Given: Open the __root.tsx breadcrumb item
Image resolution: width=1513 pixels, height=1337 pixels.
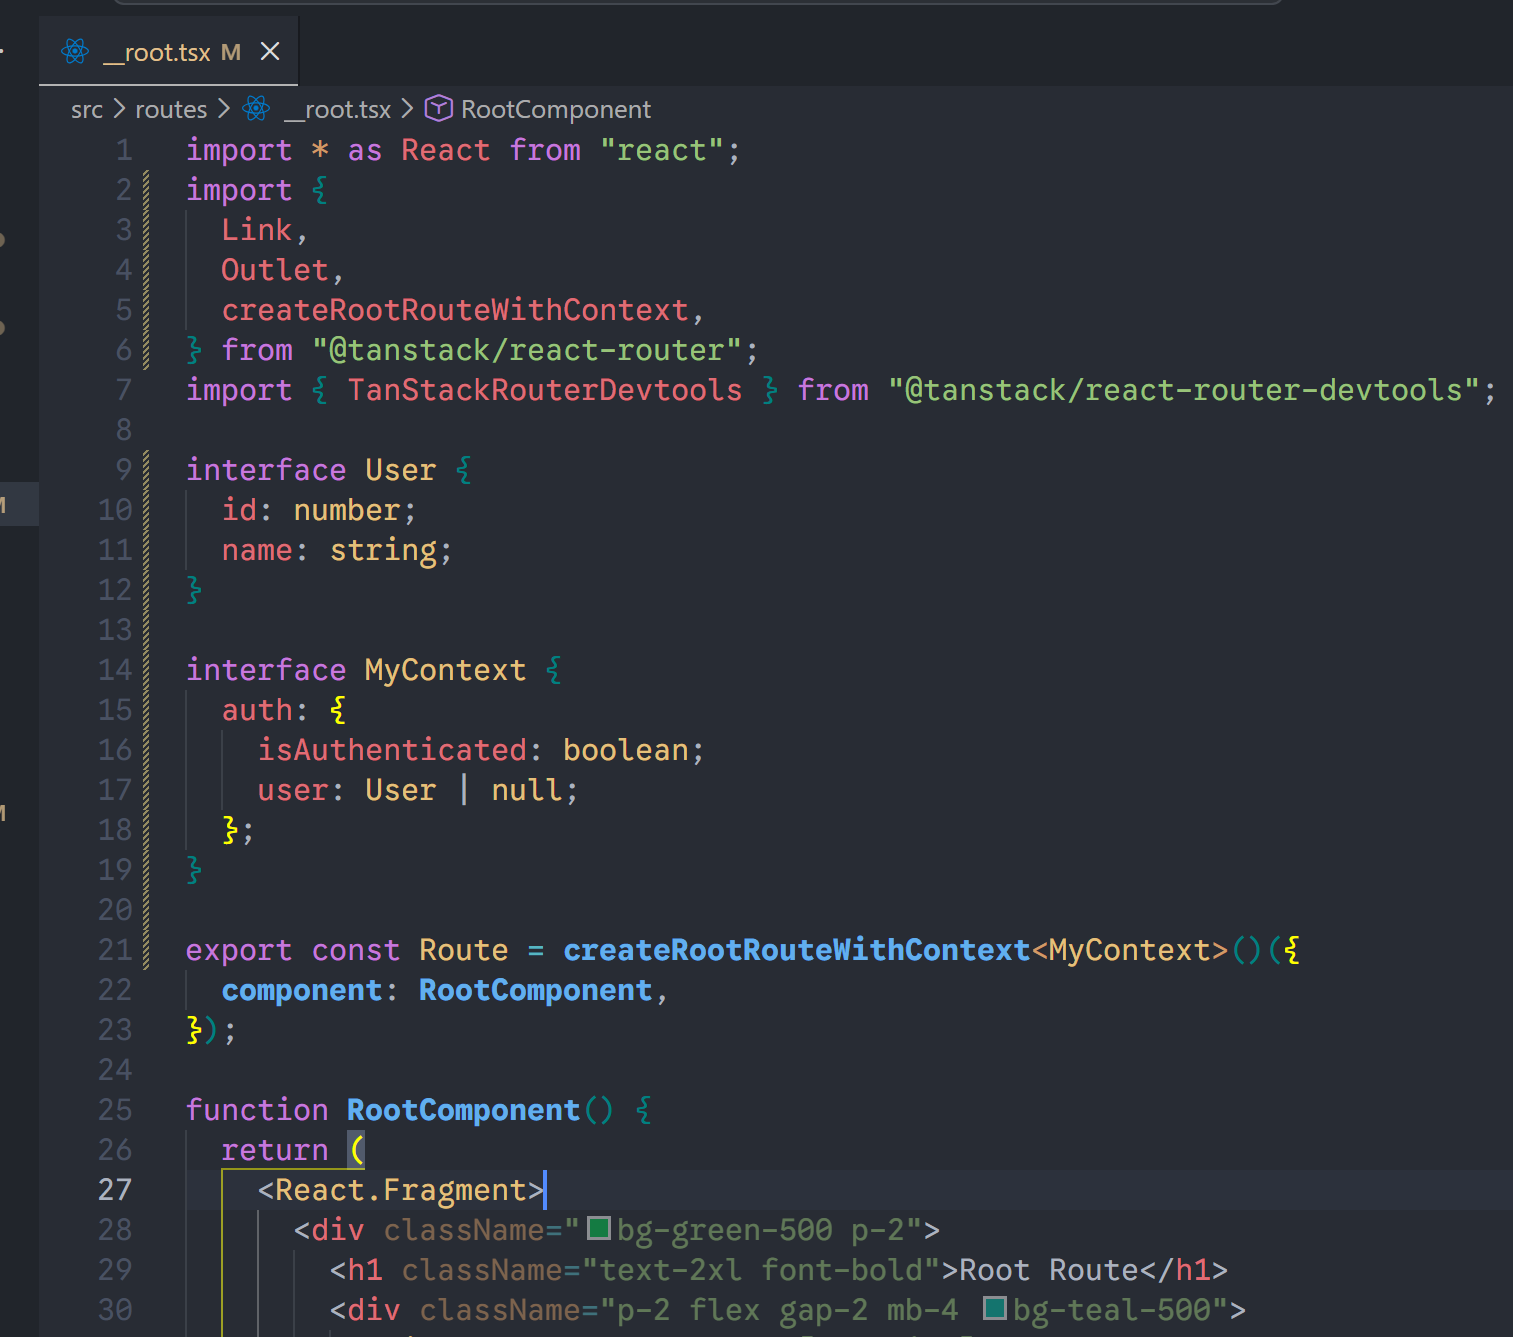Looking at the screenshot, I should pyautogui.click(x=338, y=110).
